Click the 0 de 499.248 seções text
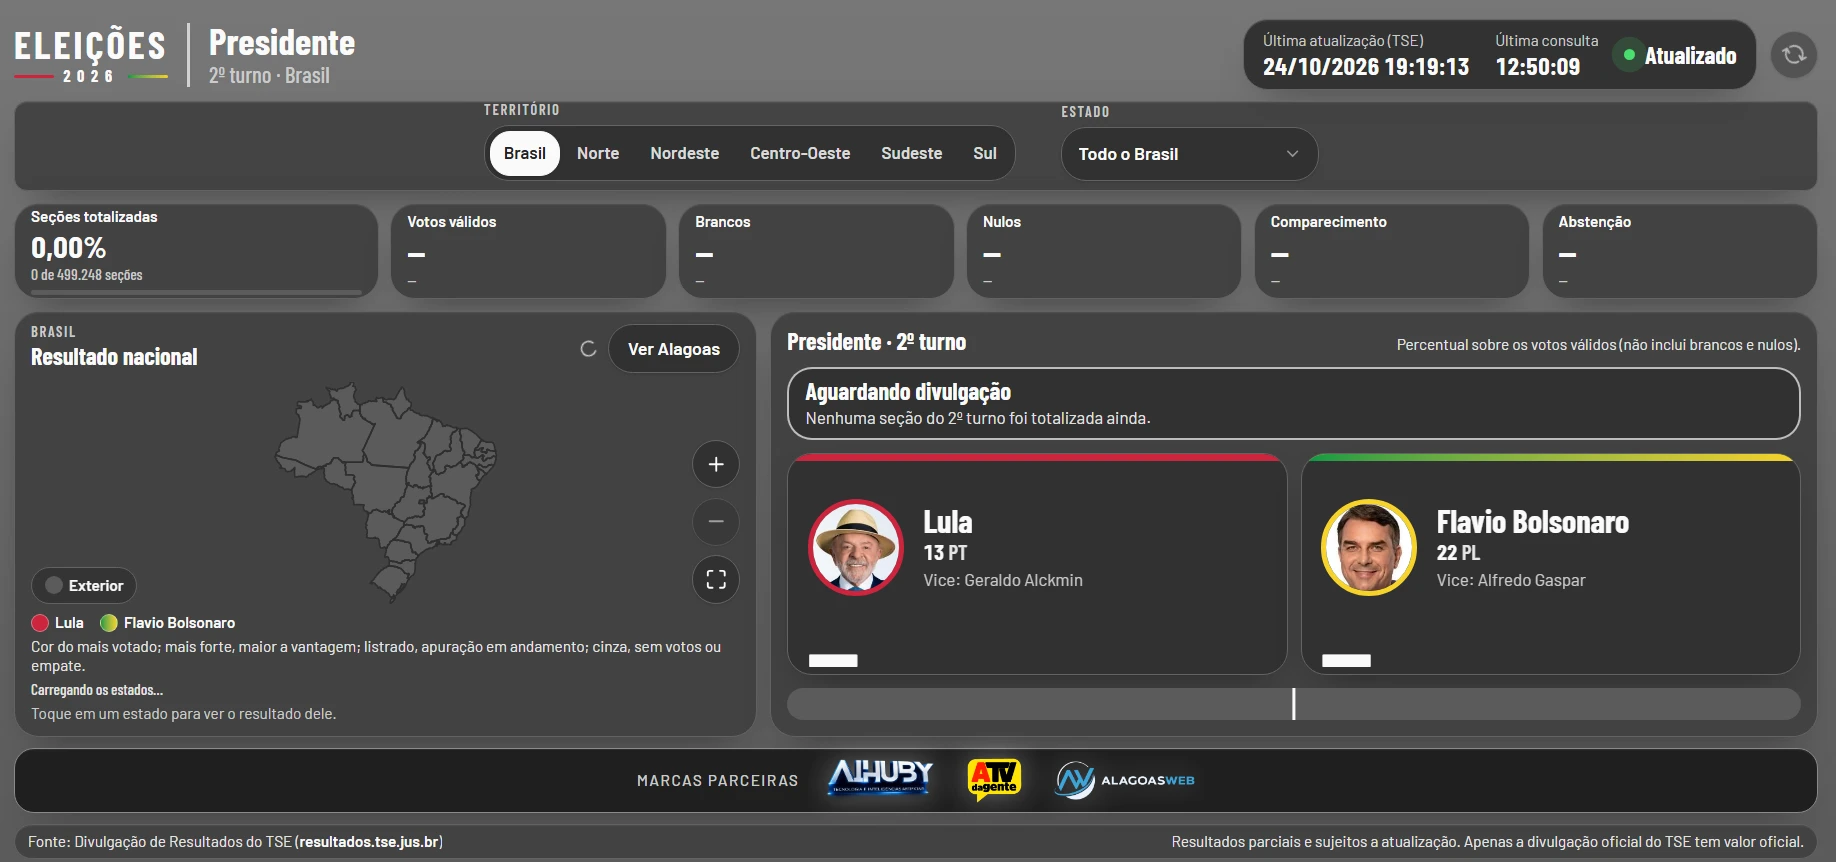Viewport: 1836px width, 862px height. pos(87,275)
